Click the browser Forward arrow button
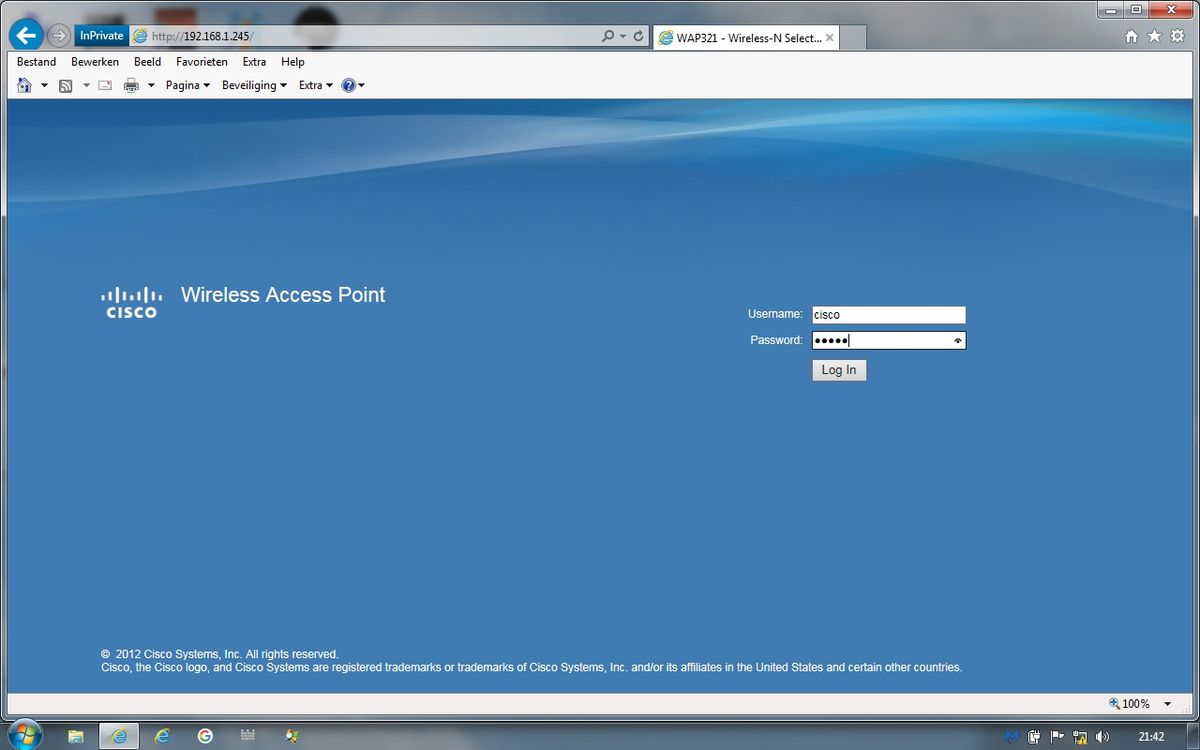Viewport: 1200px width, 750px height. pos(59,36)
